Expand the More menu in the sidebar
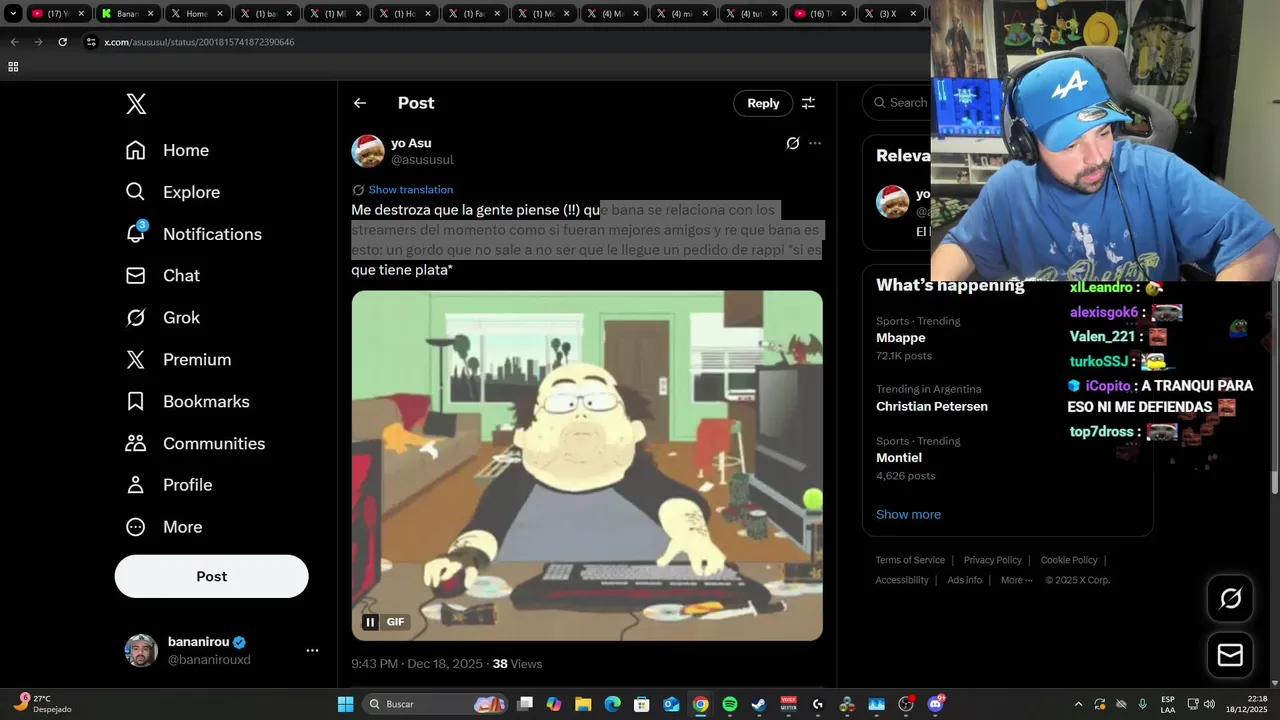 click(163, 527)
